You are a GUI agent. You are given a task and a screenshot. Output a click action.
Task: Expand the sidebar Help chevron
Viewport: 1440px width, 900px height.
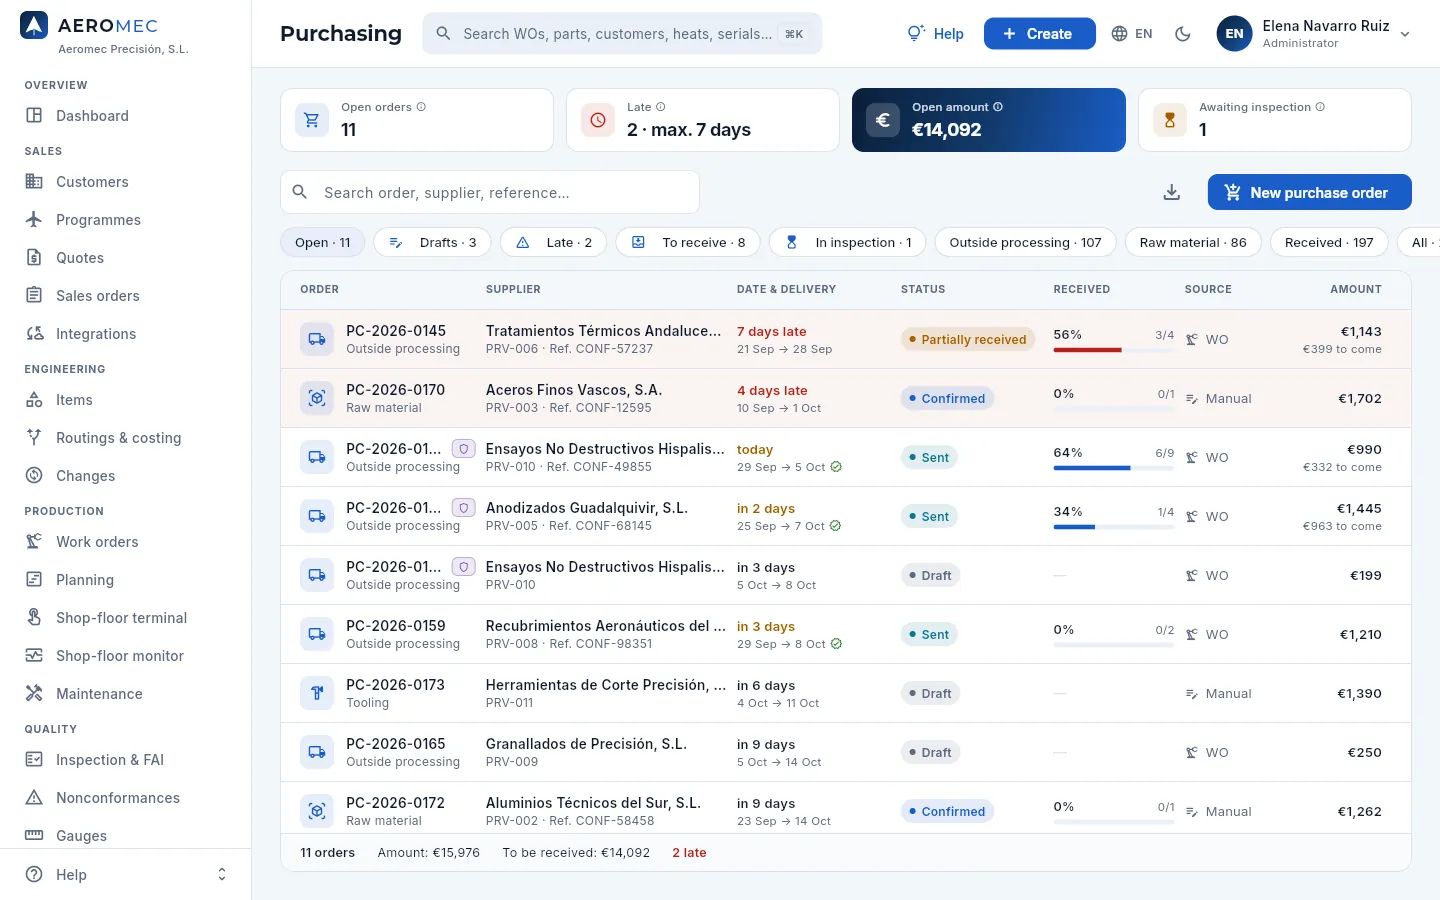[x=222, y=875]
